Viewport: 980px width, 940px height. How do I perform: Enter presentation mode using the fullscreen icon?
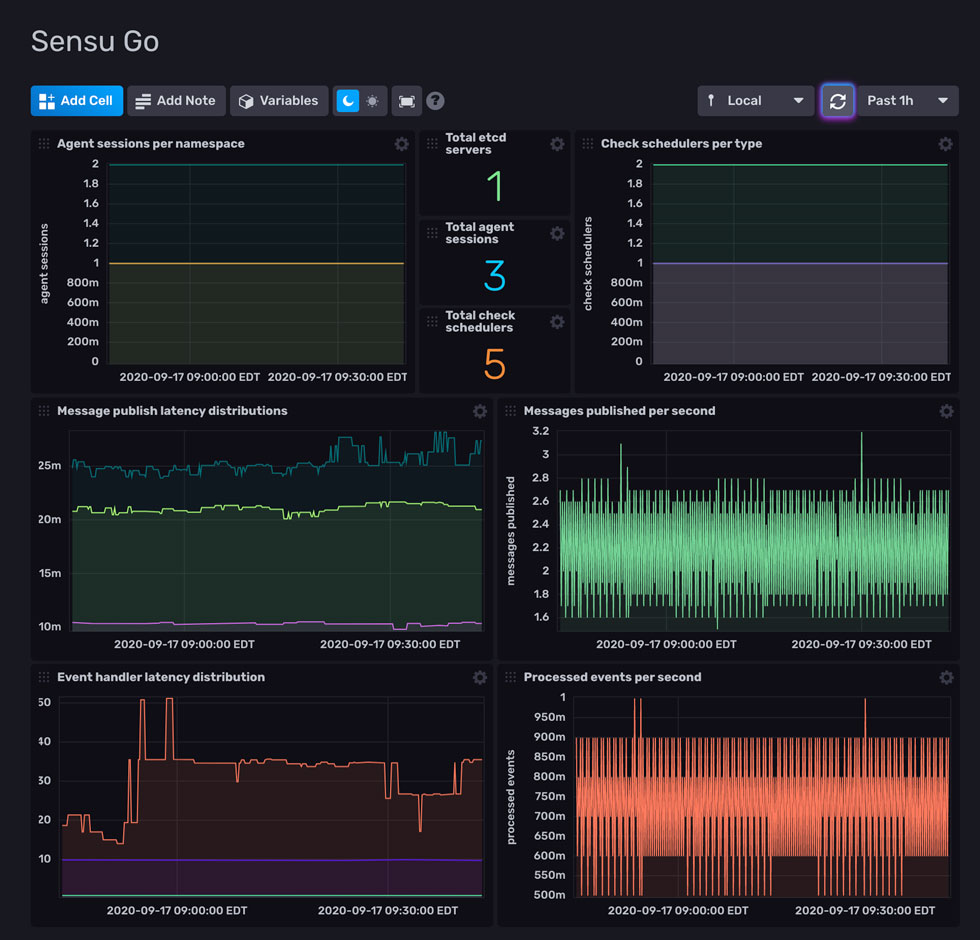point(407,100)
